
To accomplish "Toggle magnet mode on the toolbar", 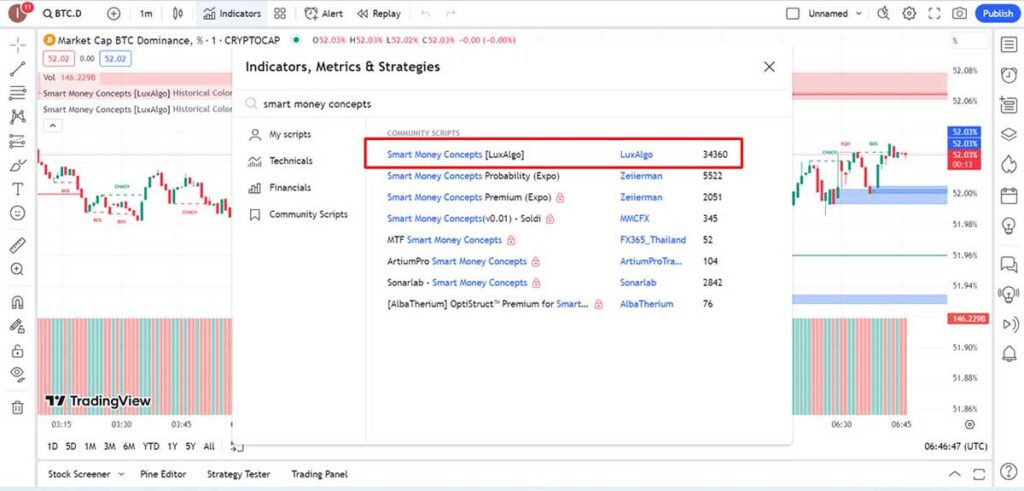I will [18, 302].
